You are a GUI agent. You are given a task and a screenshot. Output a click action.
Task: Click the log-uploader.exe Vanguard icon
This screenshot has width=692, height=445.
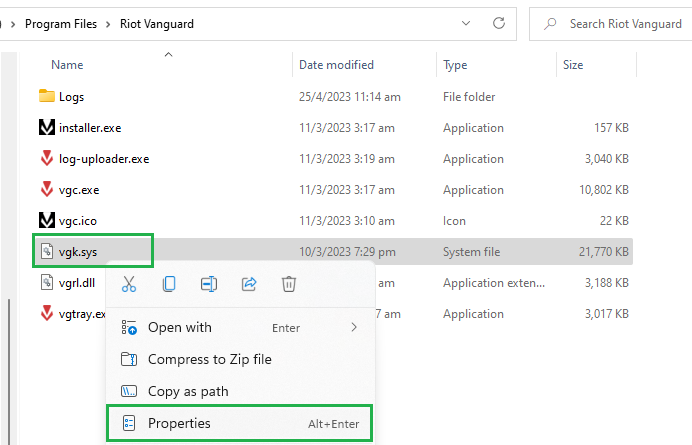click(x=47, y=158)
